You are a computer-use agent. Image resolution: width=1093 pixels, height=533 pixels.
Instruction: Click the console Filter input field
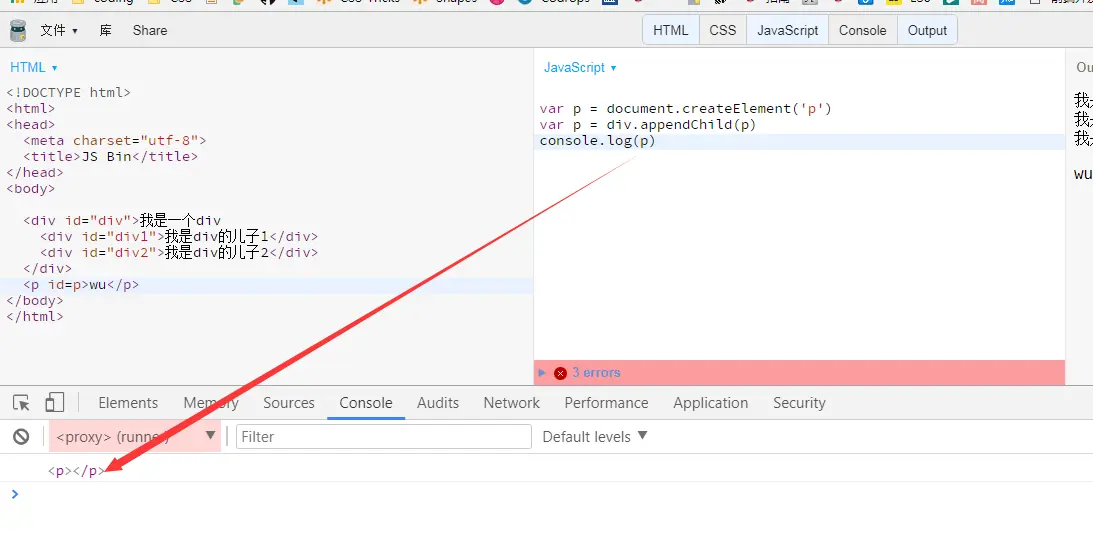384,437
